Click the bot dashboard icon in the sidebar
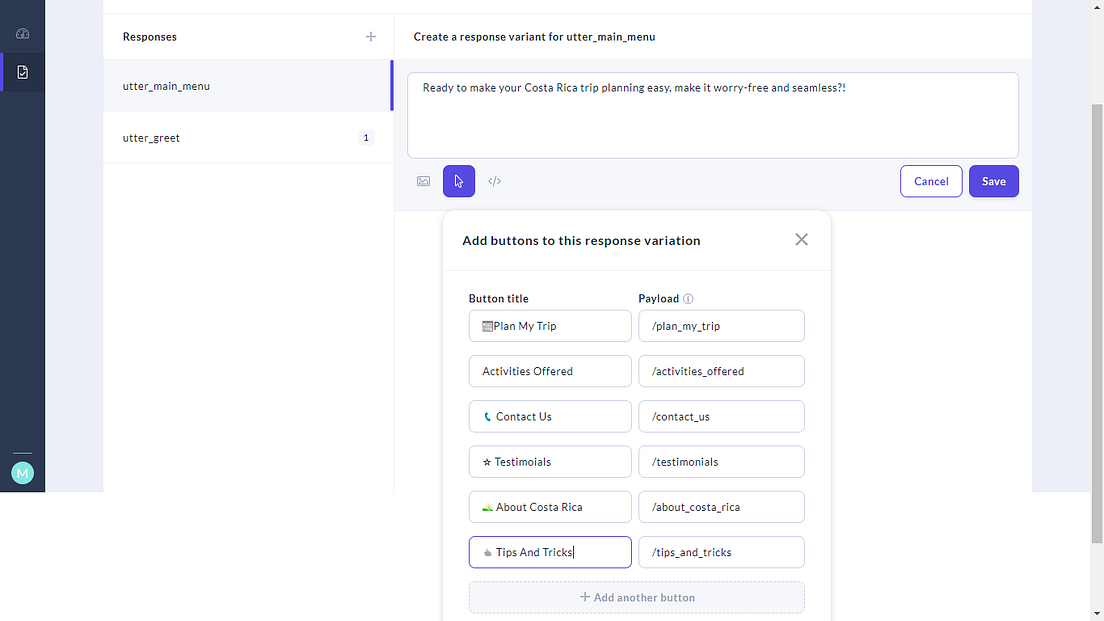This screenshot has height=621, width=1104. click(x=22, y=34)
